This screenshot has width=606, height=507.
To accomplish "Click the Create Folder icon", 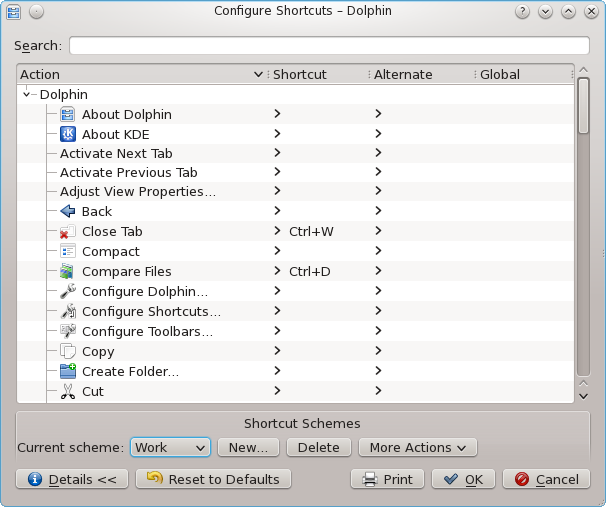I will point(68,371).
